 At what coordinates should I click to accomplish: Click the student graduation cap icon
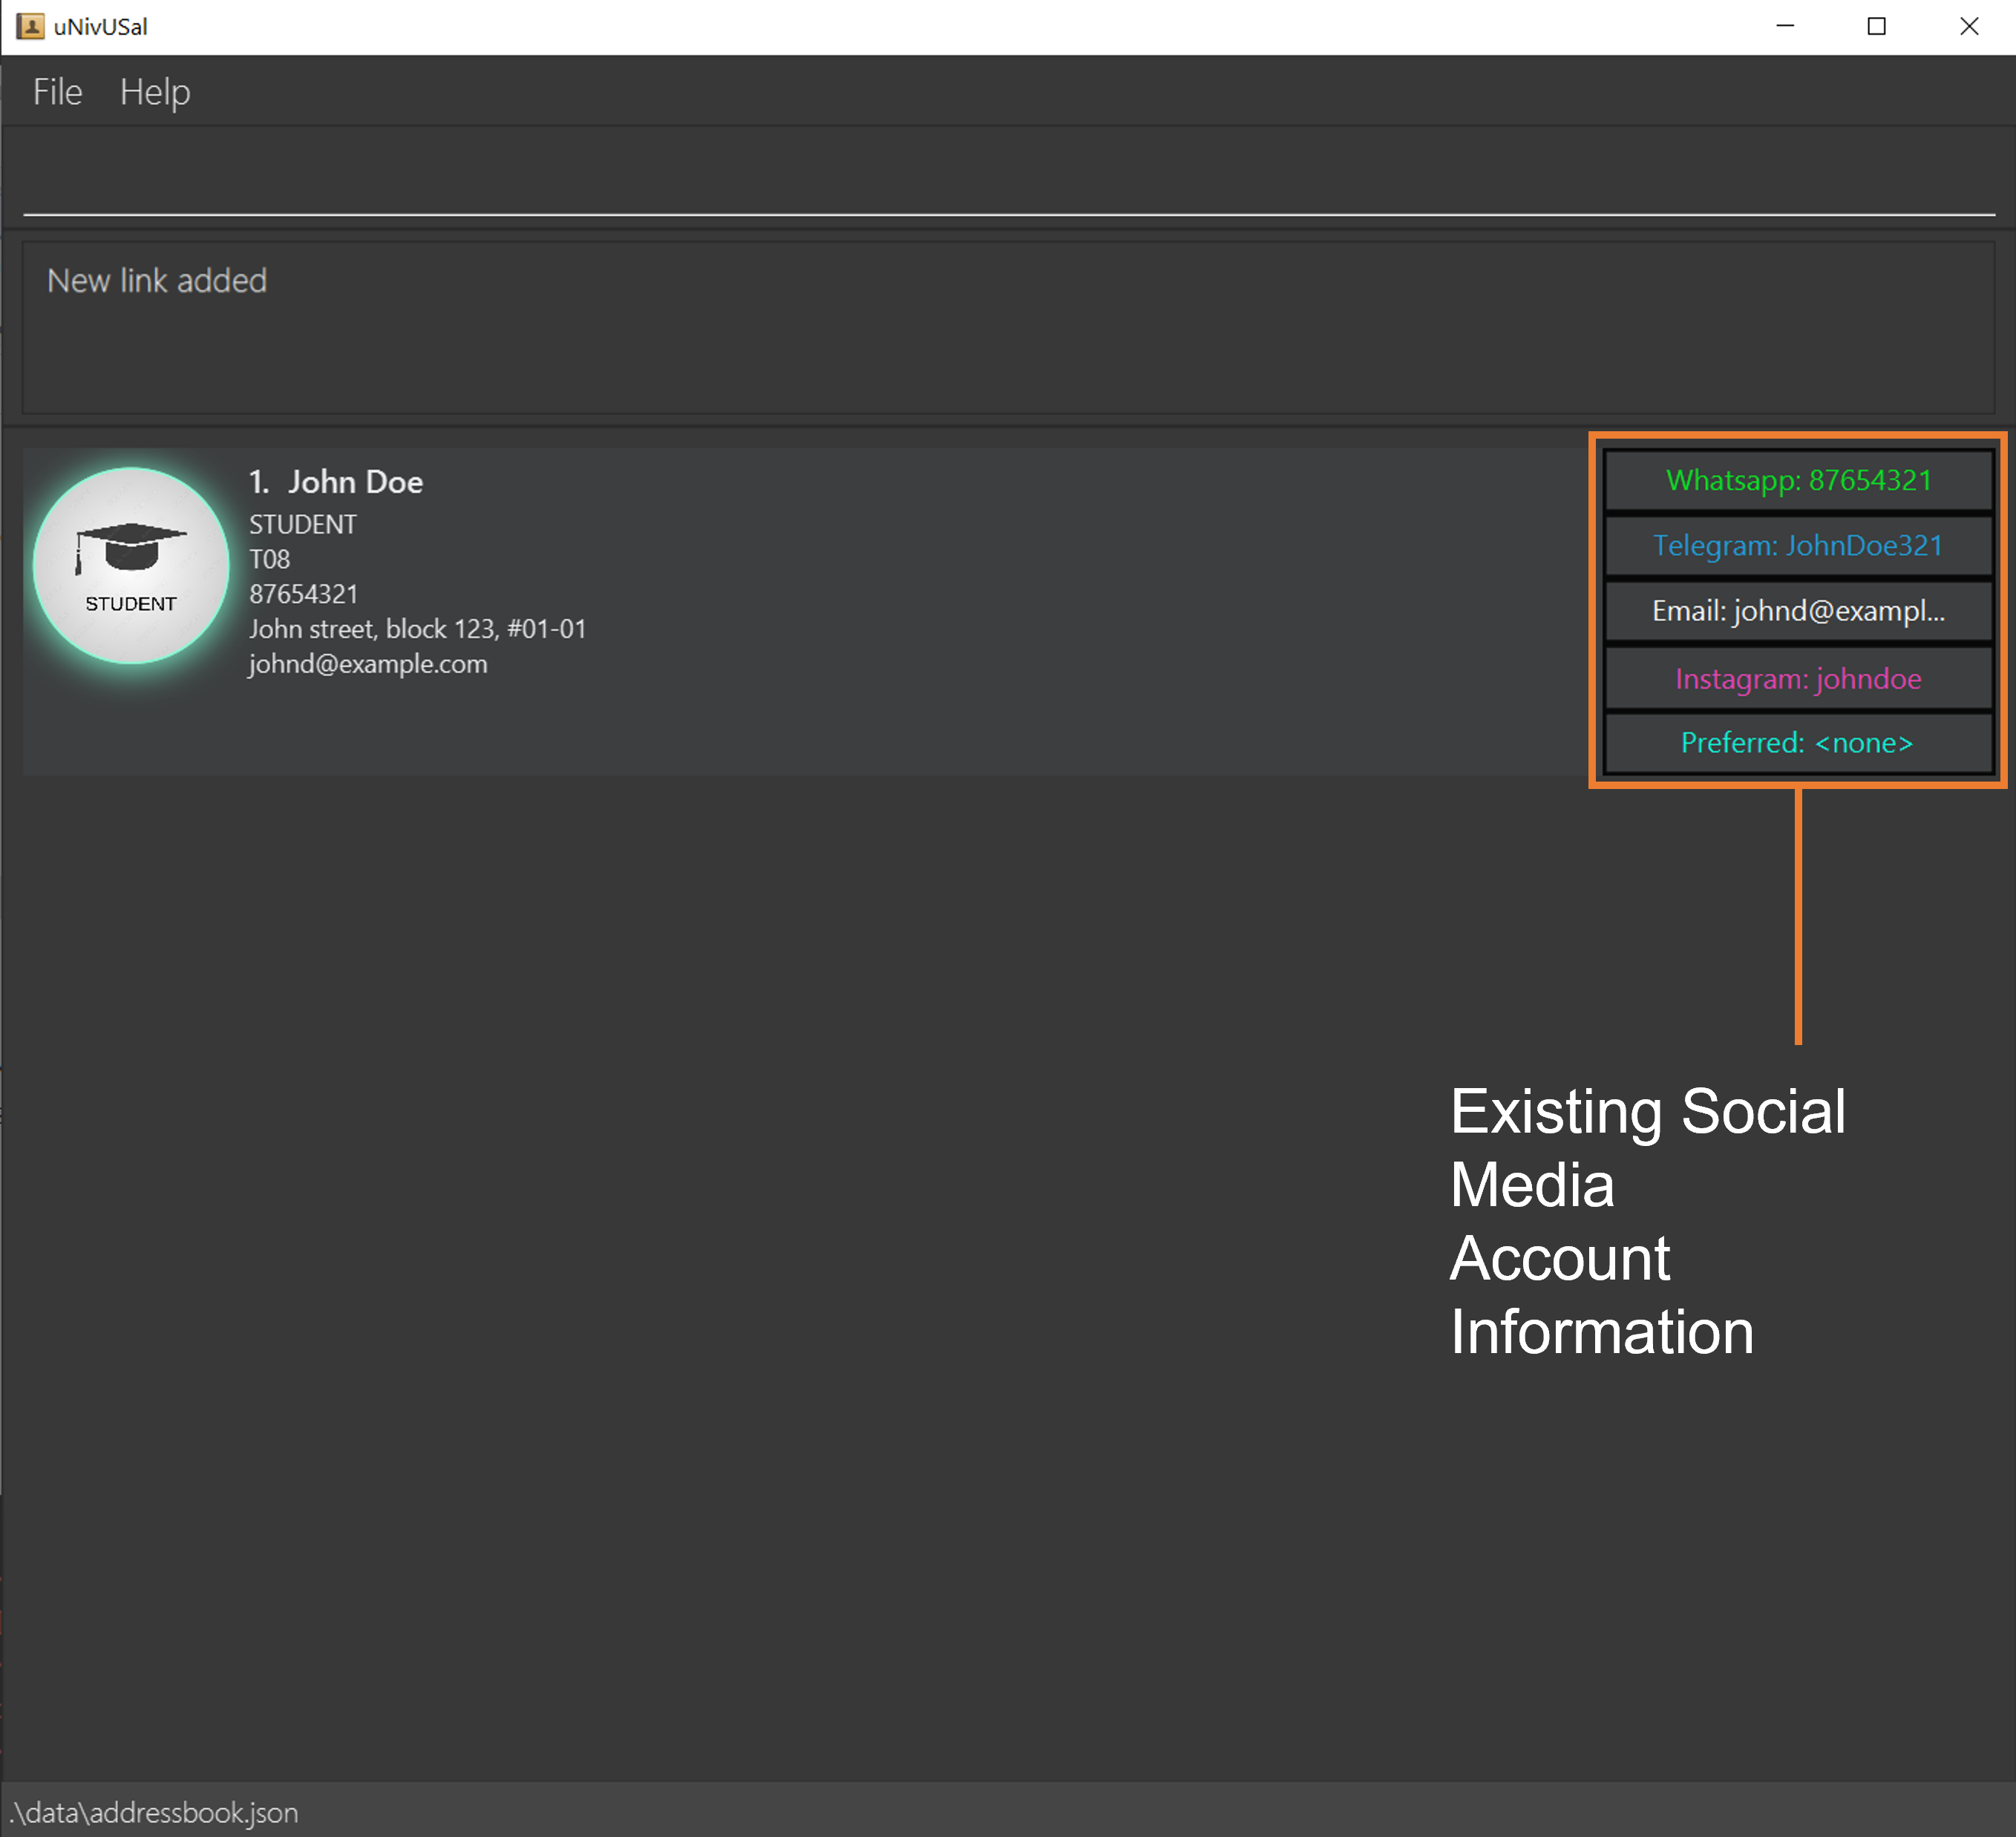(x=130, y=553)
